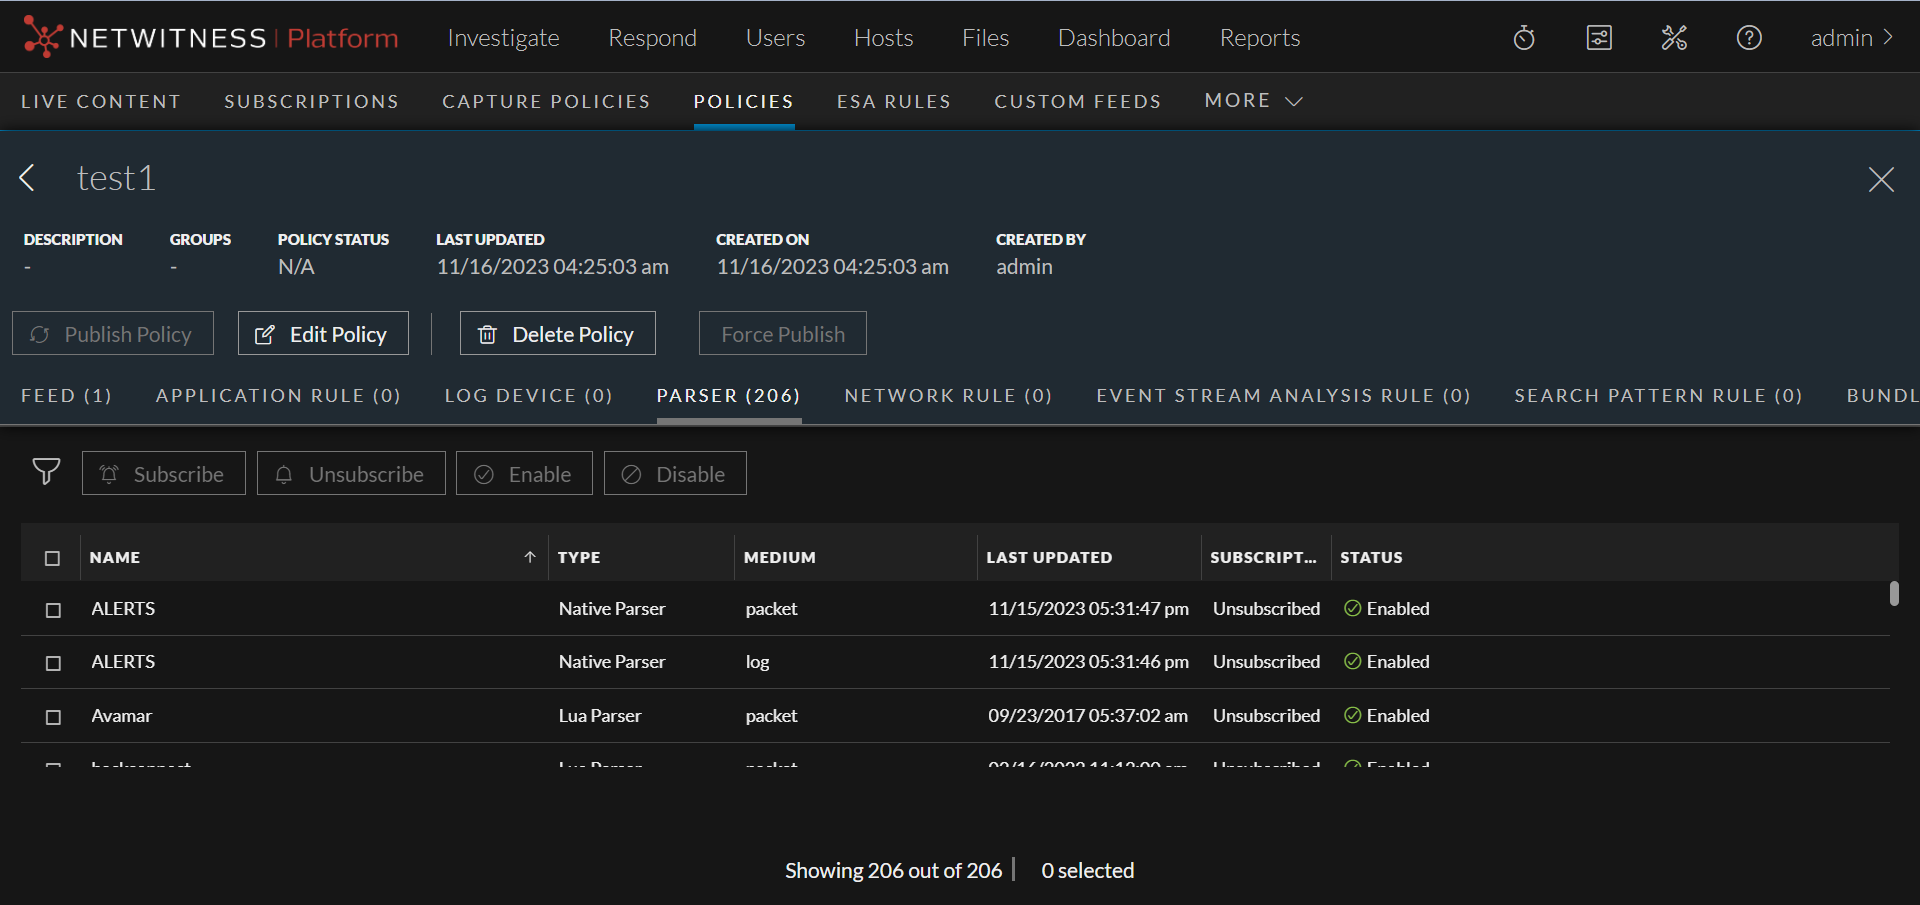Click the Edit Policy button
Screen dimensions: 1920x905
pos(323,334)
